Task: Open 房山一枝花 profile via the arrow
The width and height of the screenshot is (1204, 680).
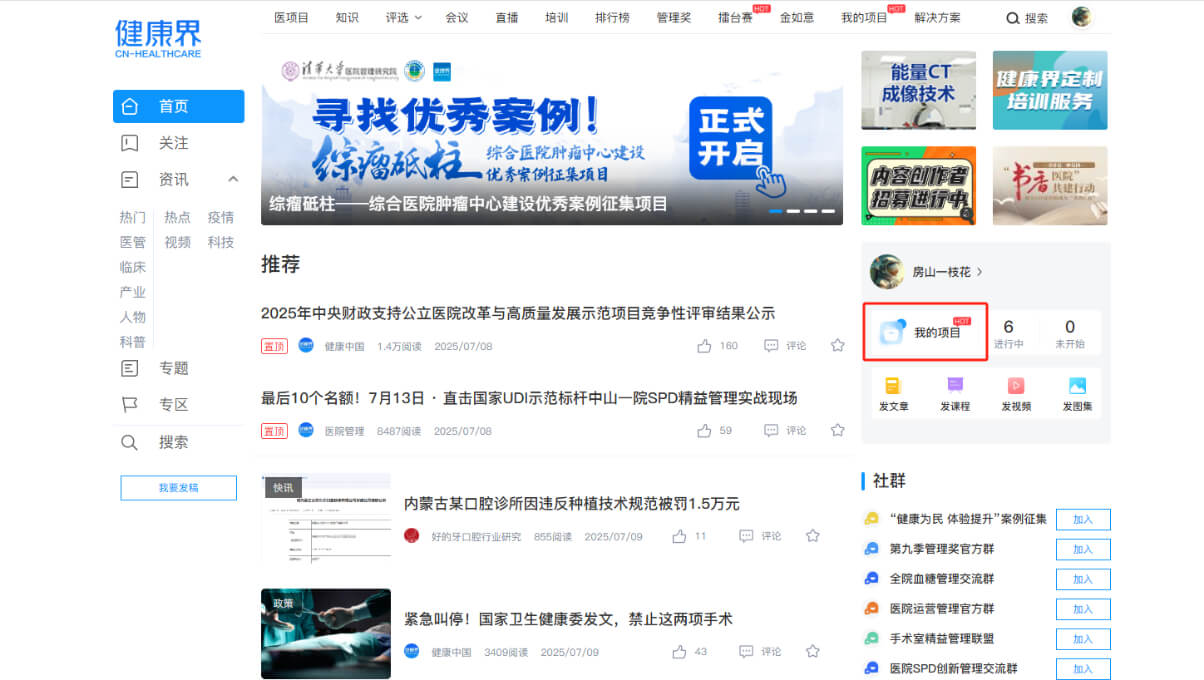Action: tap(980, 271)
